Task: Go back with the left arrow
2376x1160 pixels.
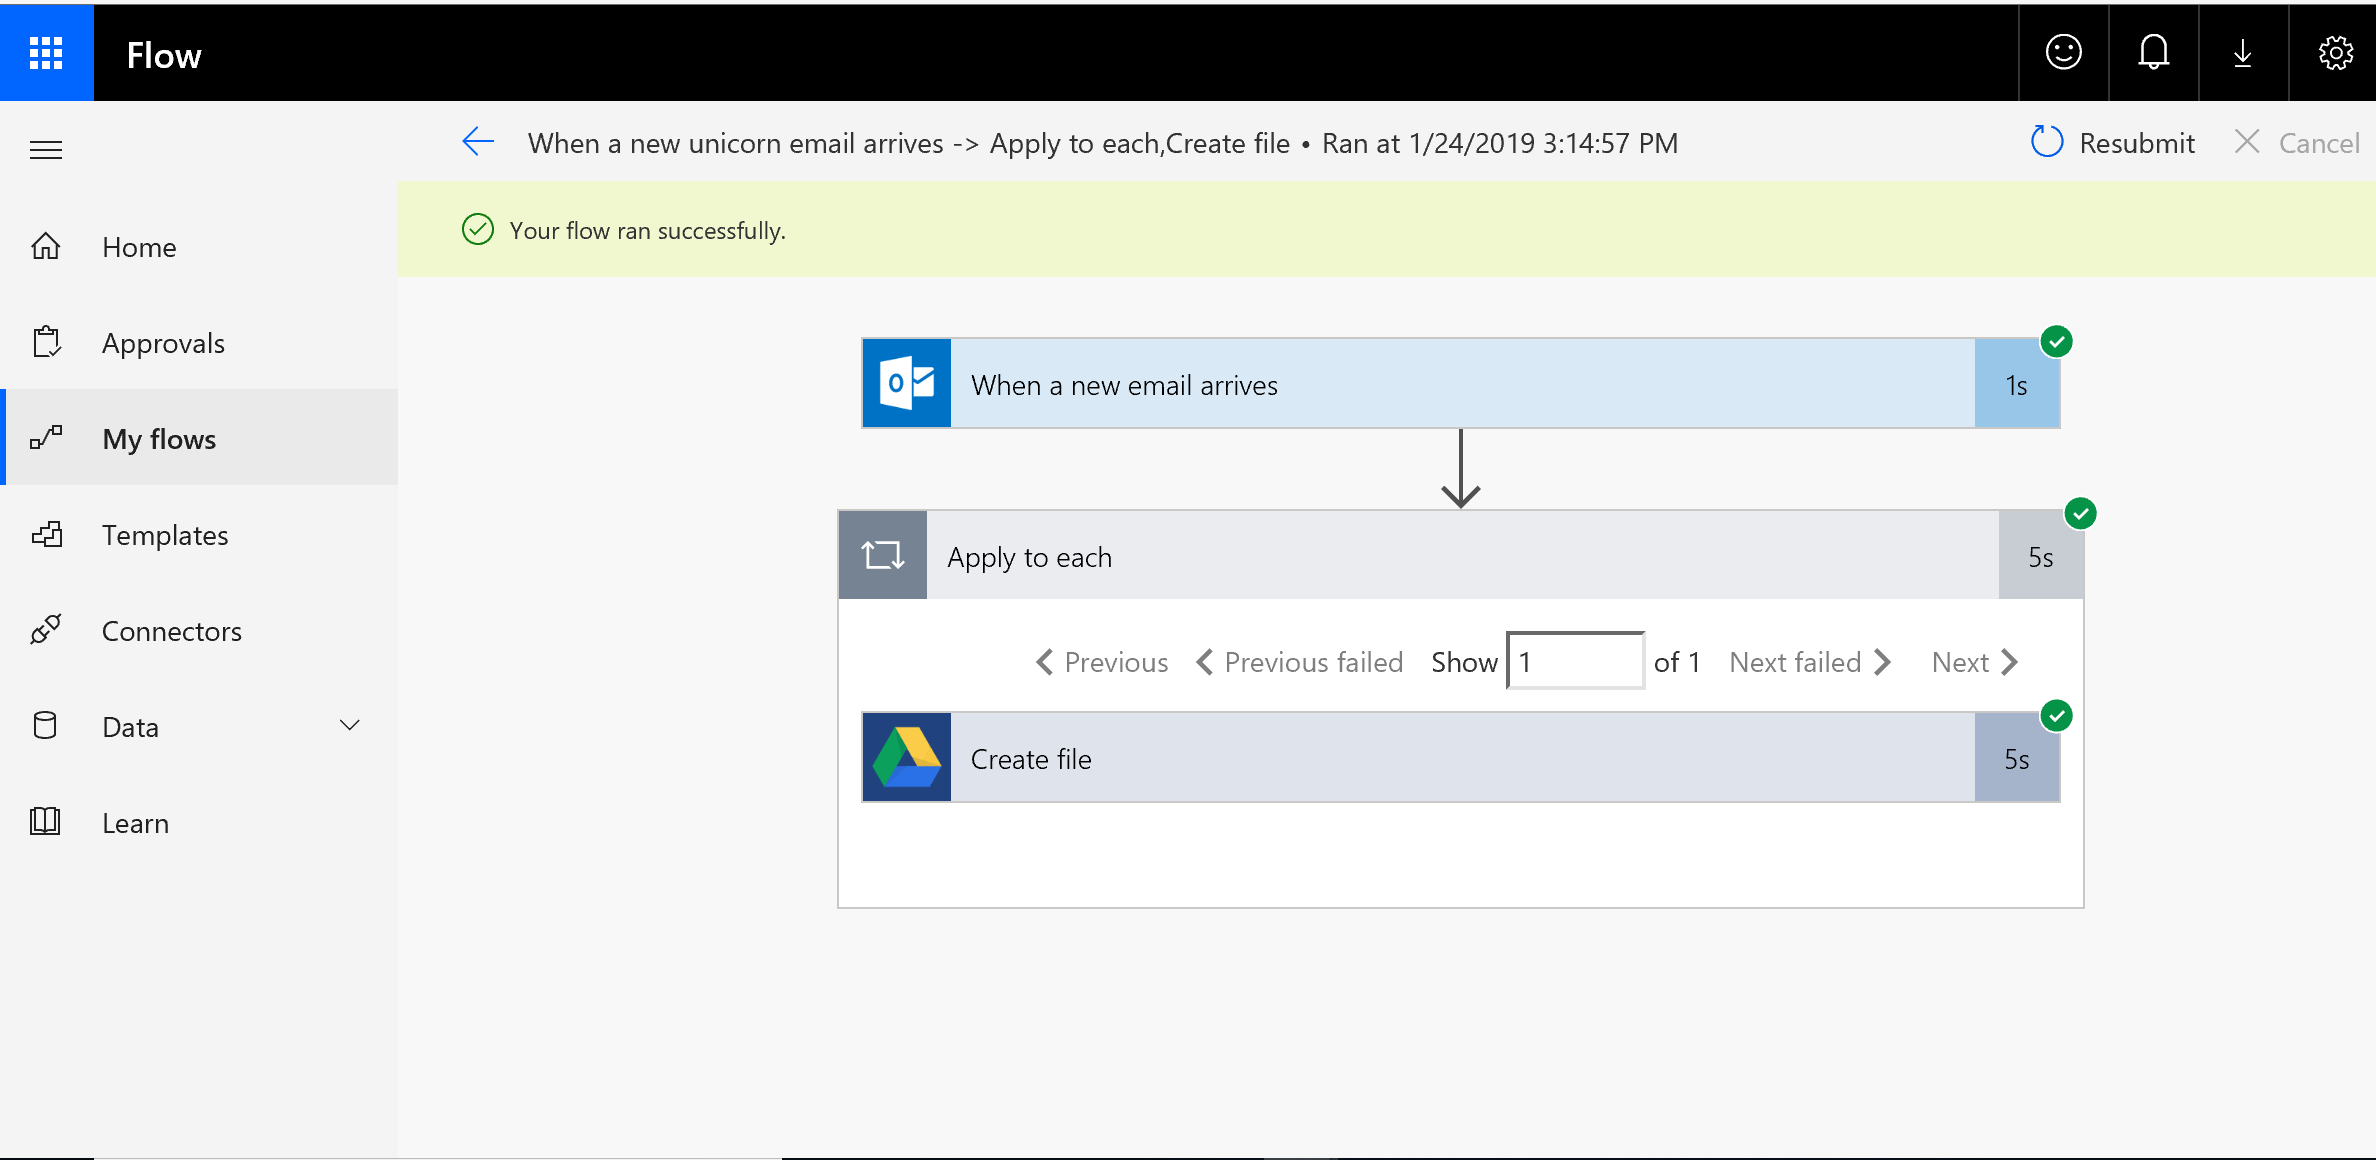Action: pos(478,142)
